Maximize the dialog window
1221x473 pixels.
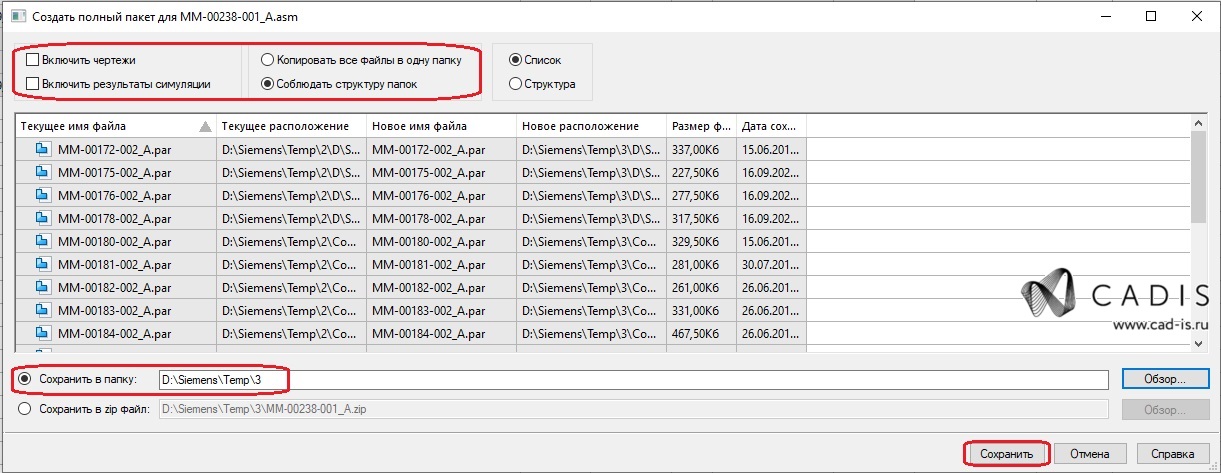pyautogui.click(x=1151, y=16)
